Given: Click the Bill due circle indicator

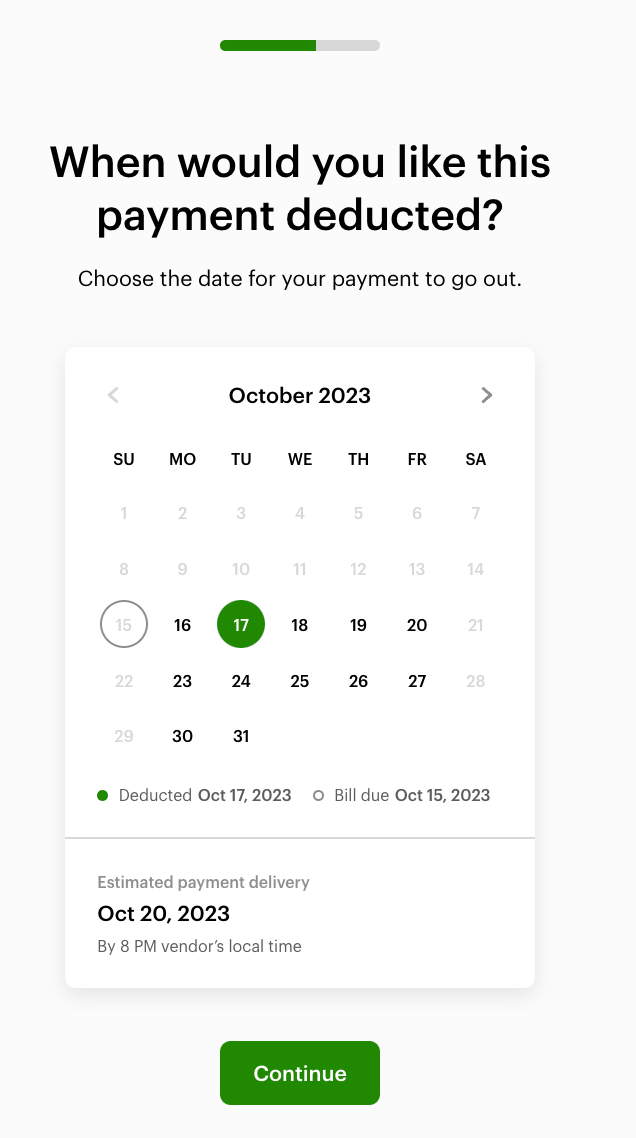Looking at the screenshot, I should pos(318,795).
